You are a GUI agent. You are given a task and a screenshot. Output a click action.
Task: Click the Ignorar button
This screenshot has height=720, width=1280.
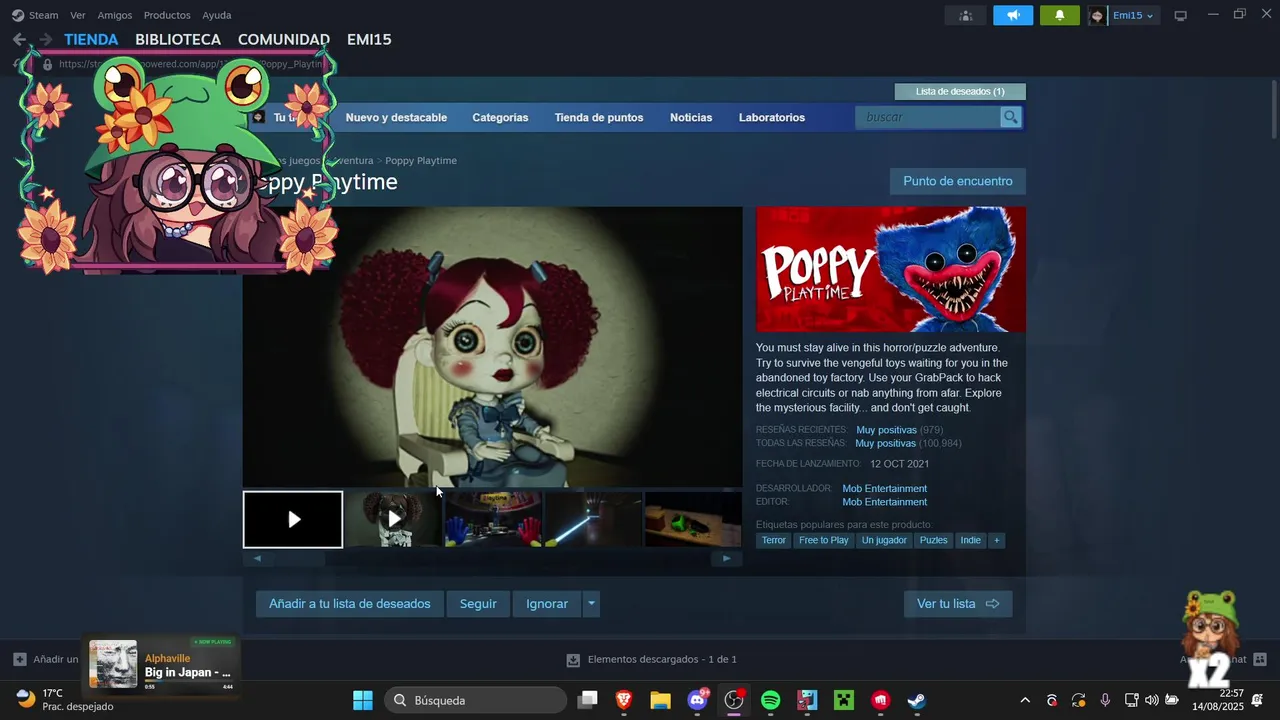point(547,604)
